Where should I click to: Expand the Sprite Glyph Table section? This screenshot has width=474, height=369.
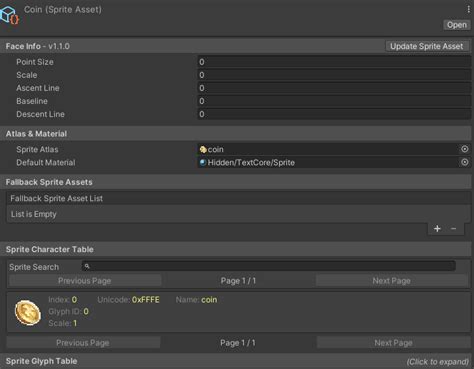point(237,361)
